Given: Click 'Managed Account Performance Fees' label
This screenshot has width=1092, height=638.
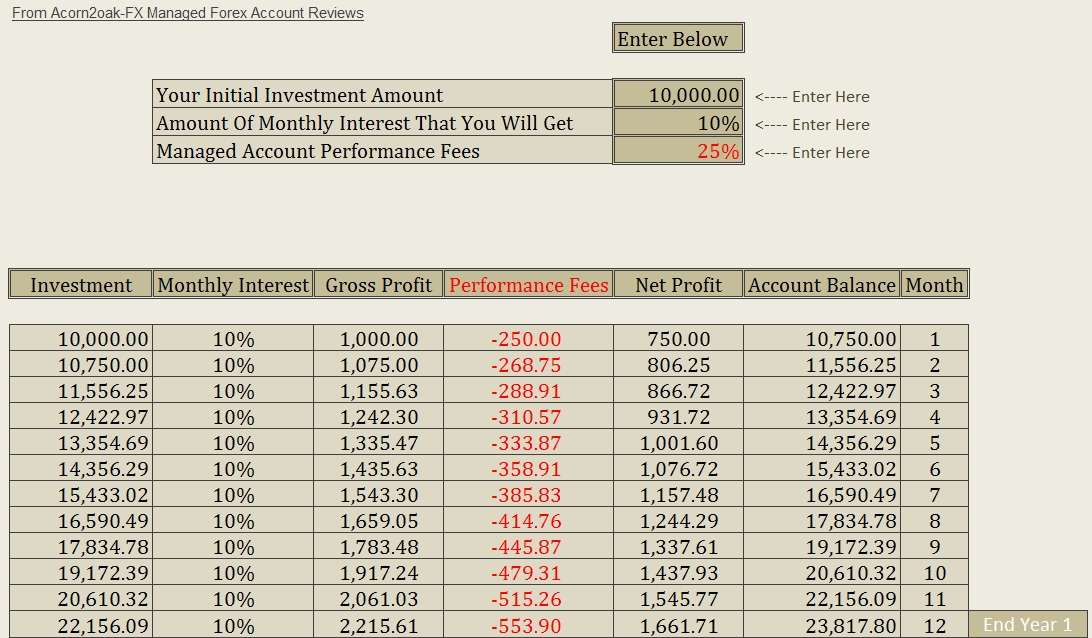Looking at the screenshot, I should (382, 150).
